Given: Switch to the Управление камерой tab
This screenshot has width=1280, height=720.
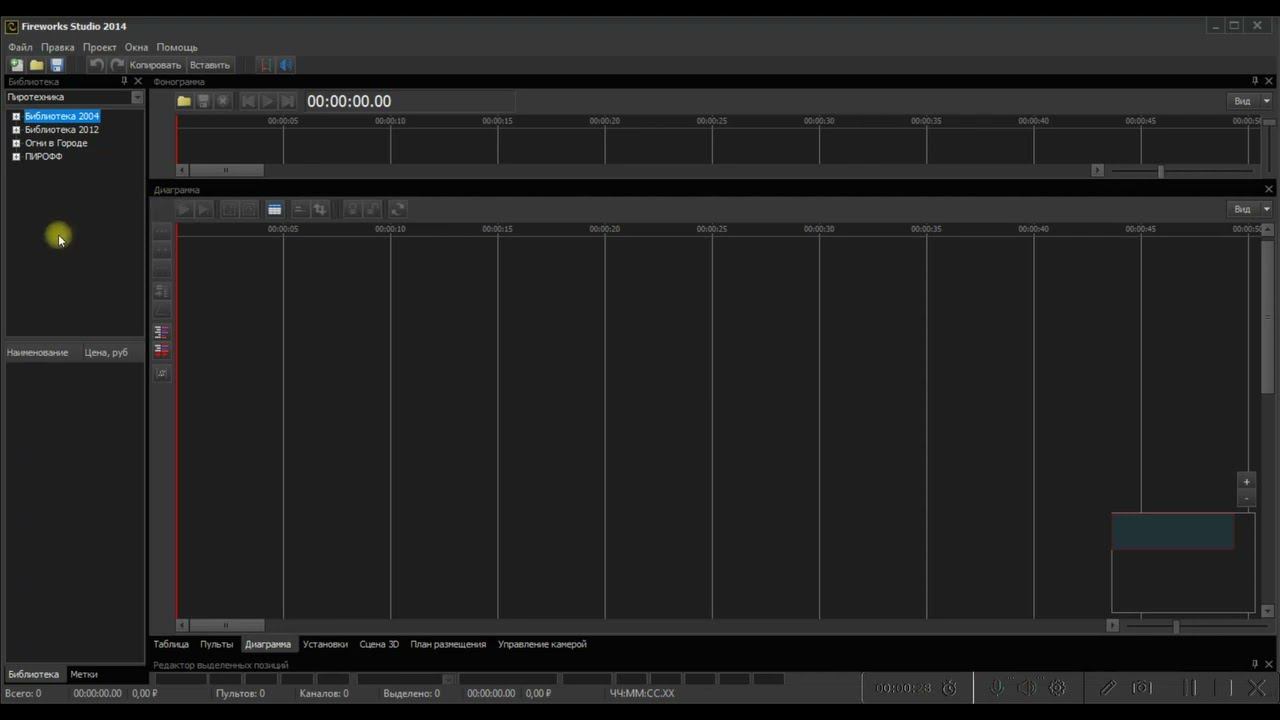Looking at the screenshot, I should [542, 644].
